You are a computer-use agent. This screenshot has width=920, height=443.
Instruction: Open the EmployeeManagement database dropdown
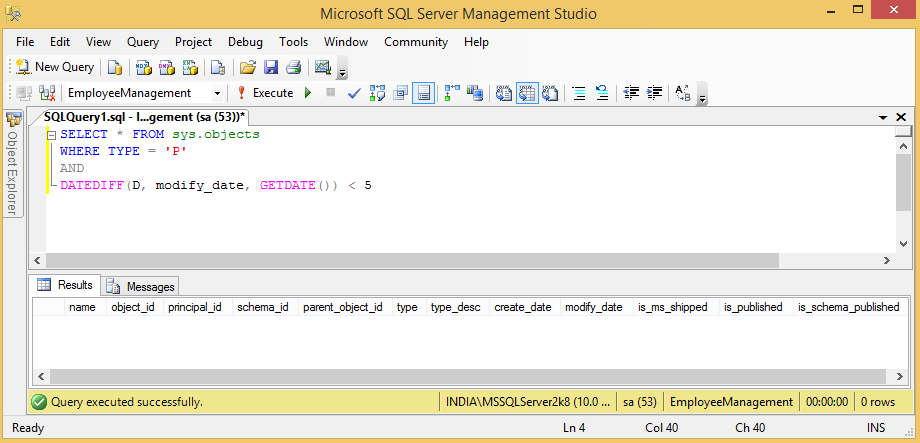pyautogui.click(x=218, y=93)
